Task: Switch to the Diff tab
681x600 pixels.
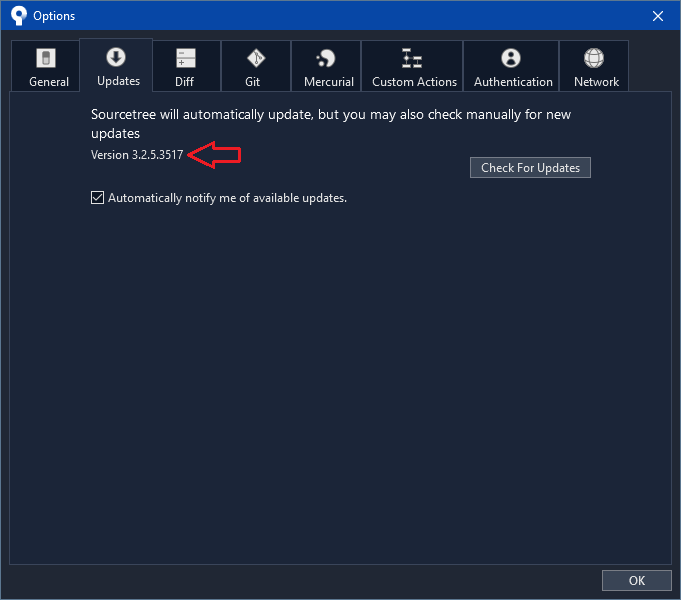Action: point(186,66)
